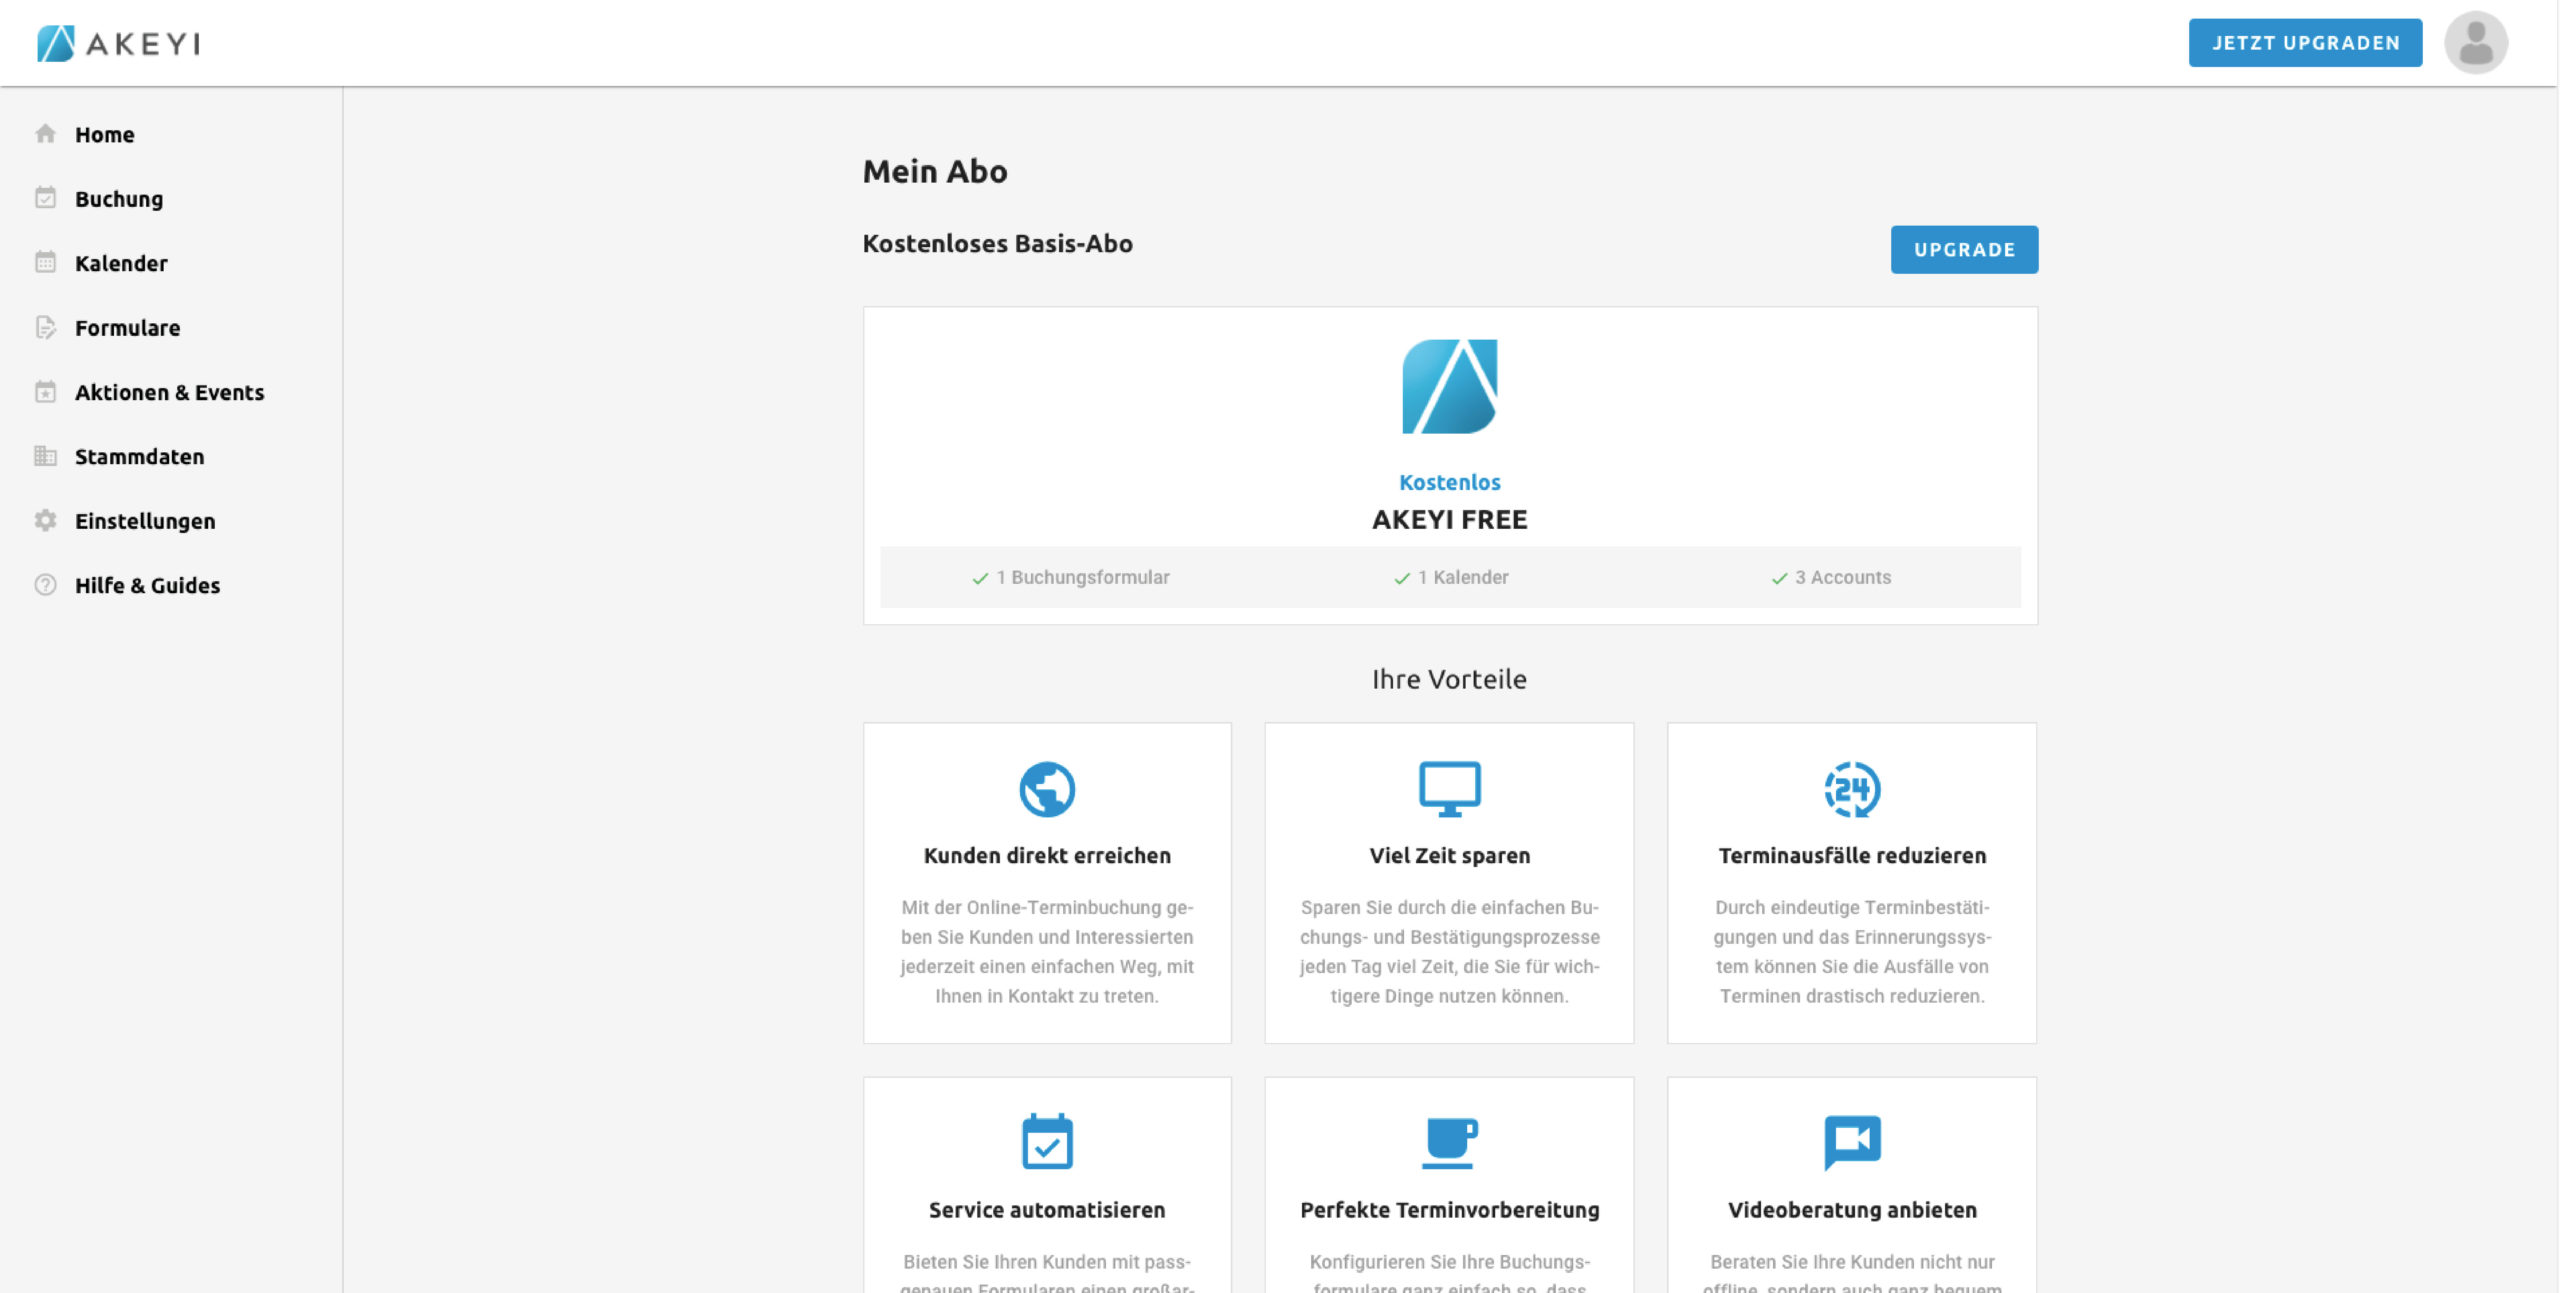Click the Formulare document icon
This screenshot has height=1293, width=2560.
click(x=45, y=327)
